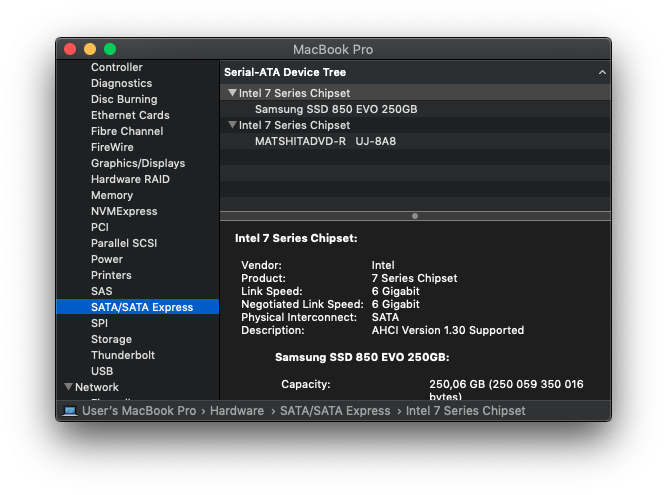Click the pane divider handle dot
The height and width of the screenshot is (495, 667).
(415, 216)
